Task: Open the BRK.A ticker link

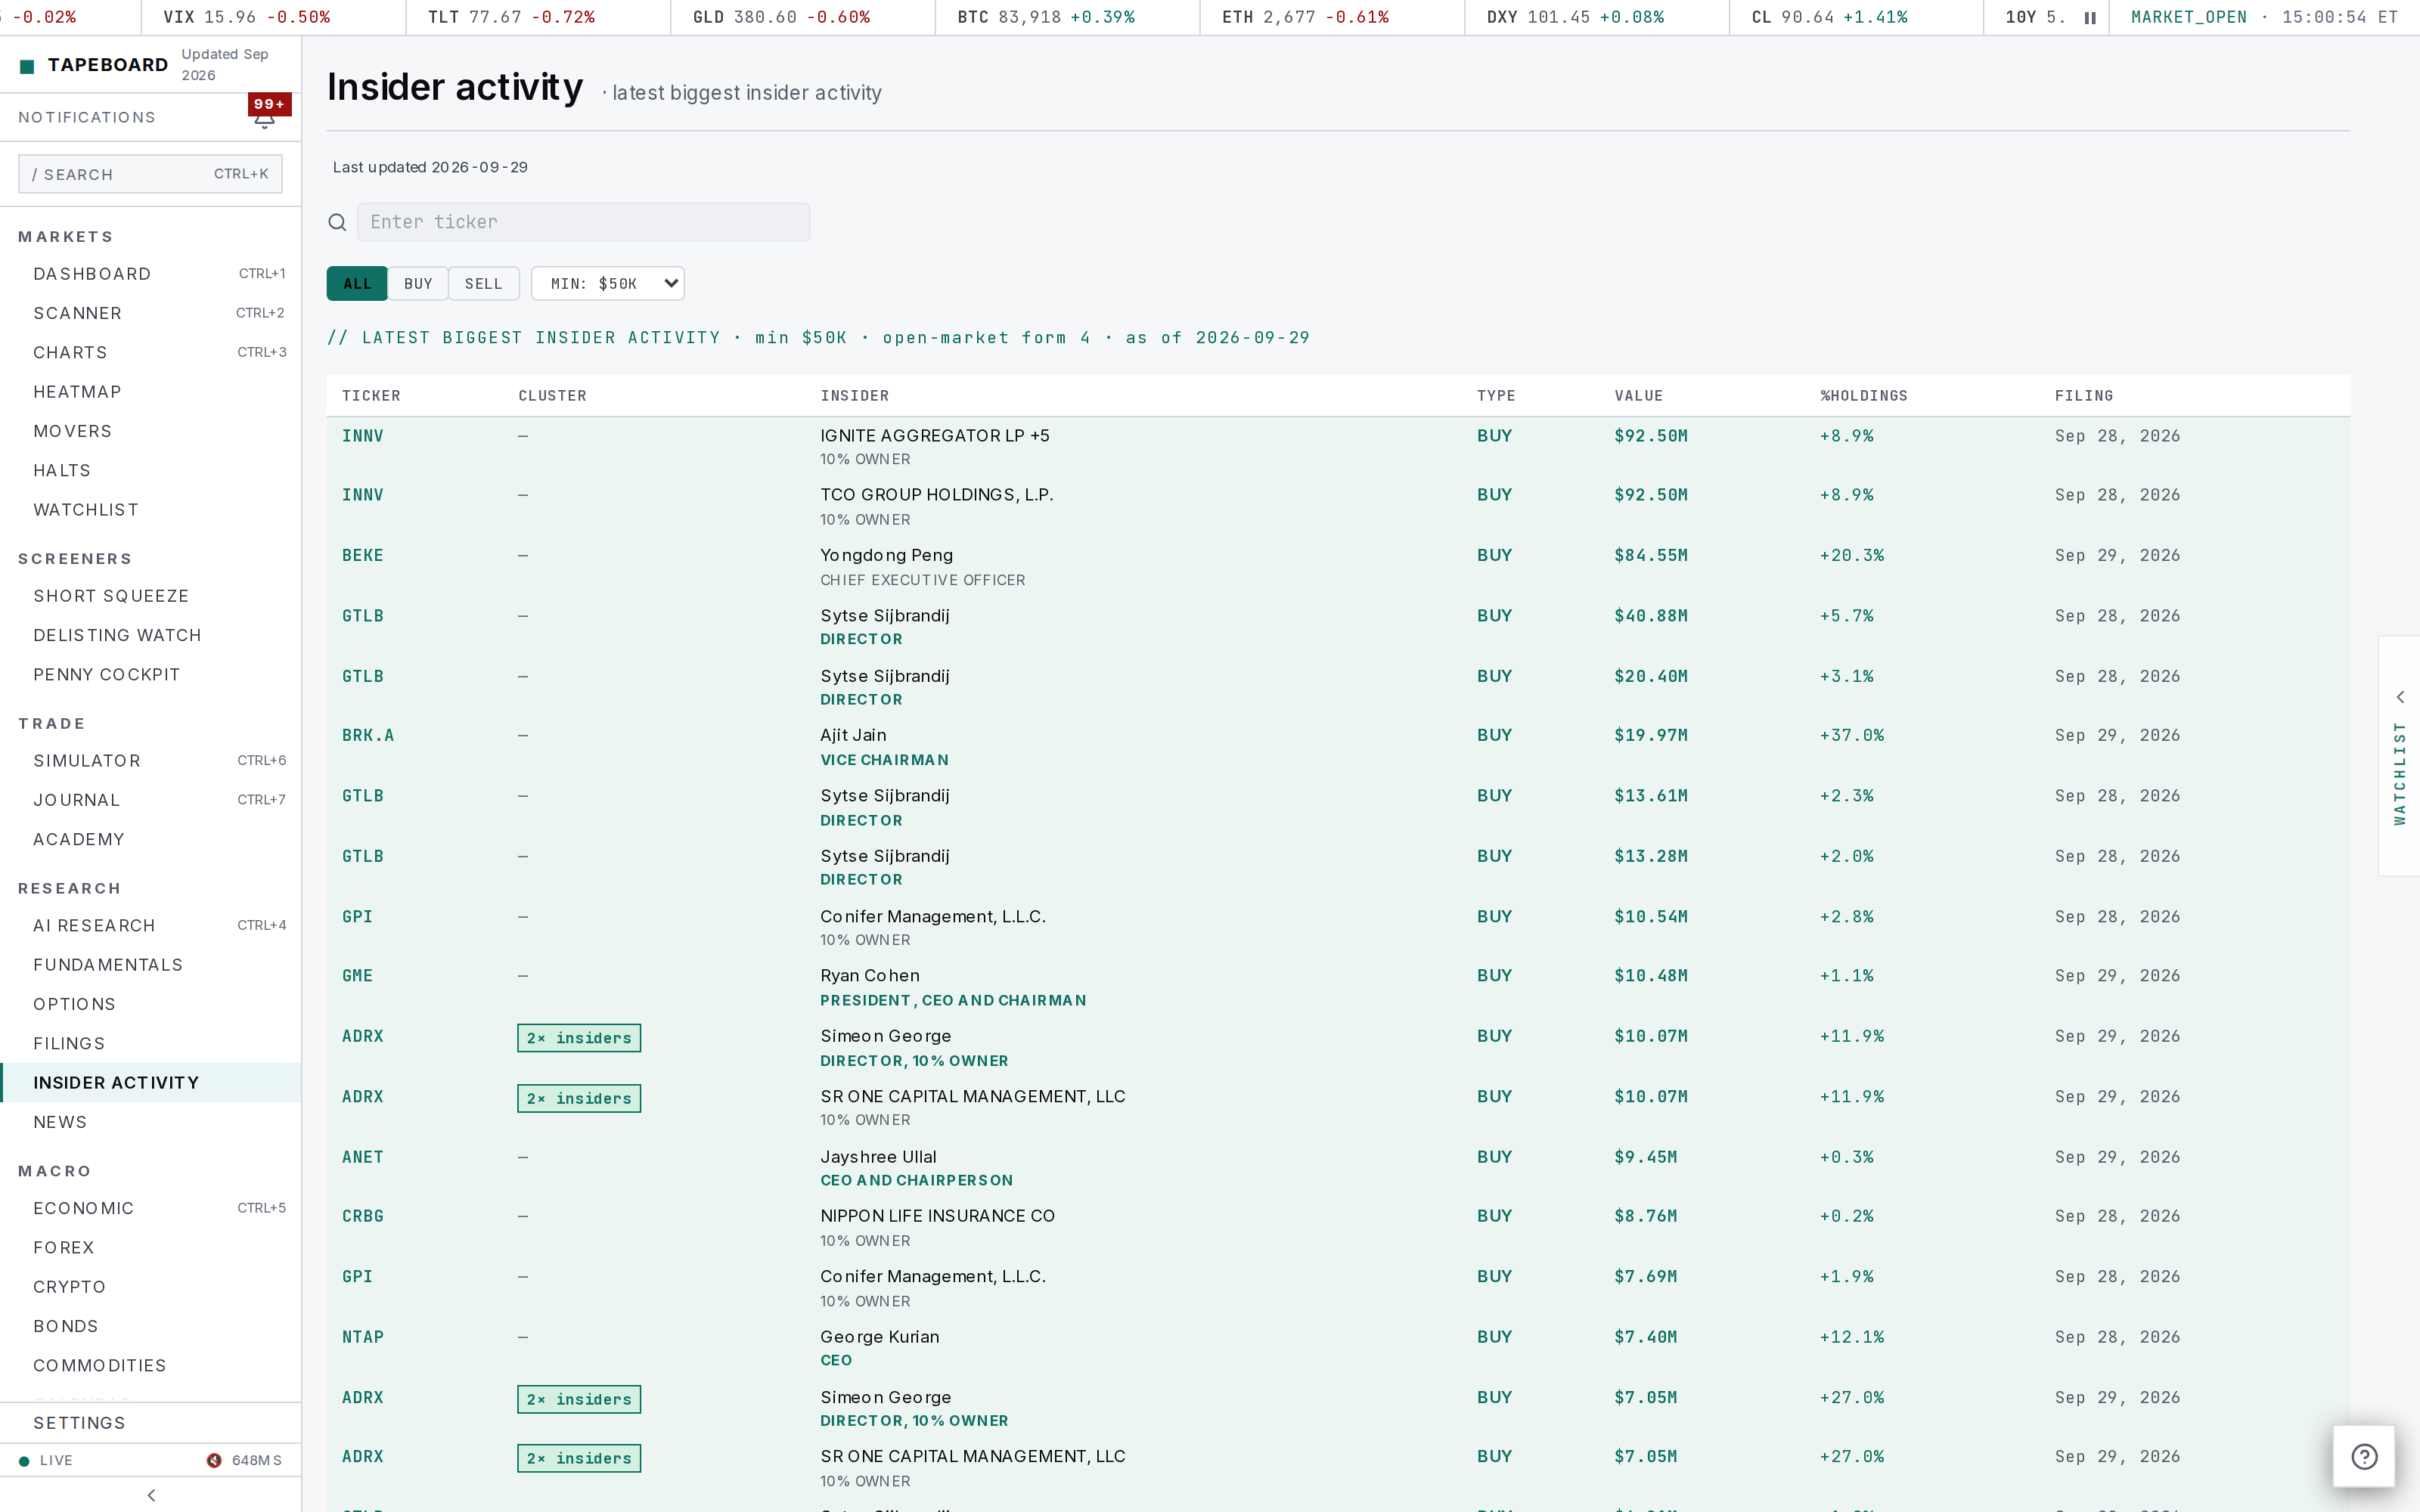Action: pyautogui.click(x=368, y=736)
